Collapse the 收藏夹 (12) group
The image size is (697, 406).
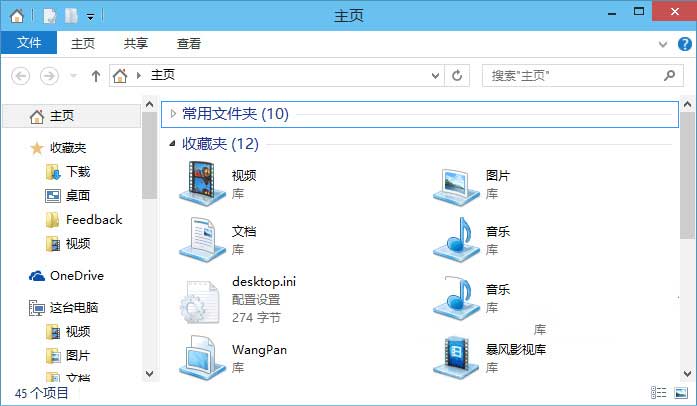coord(173,144)
